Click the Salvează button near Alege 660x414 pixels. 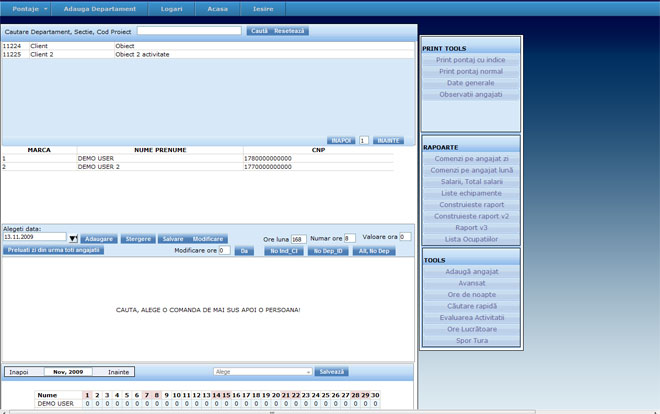[332, 372]
